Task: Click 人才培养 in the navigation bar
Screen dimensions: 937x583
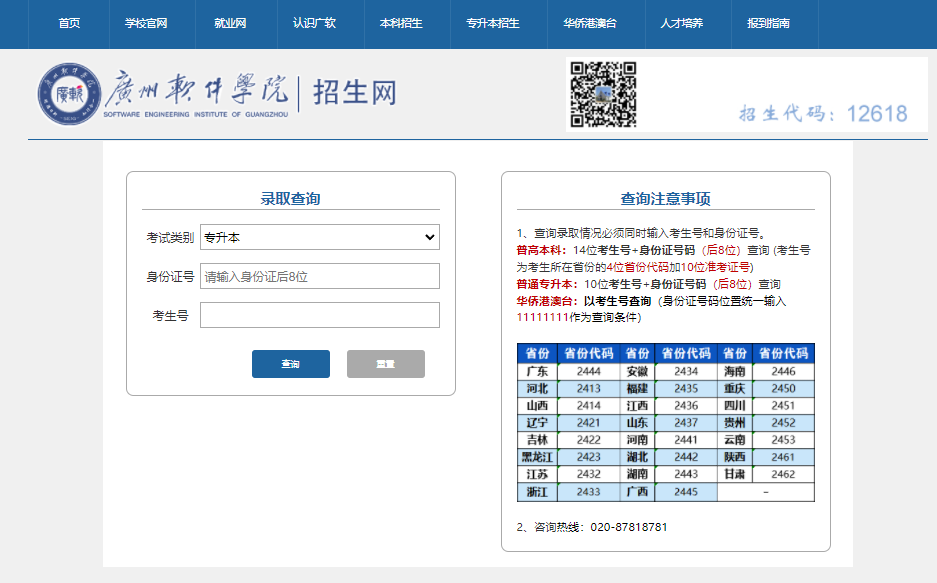Action: pyautogui.click(x=681, y=23)
